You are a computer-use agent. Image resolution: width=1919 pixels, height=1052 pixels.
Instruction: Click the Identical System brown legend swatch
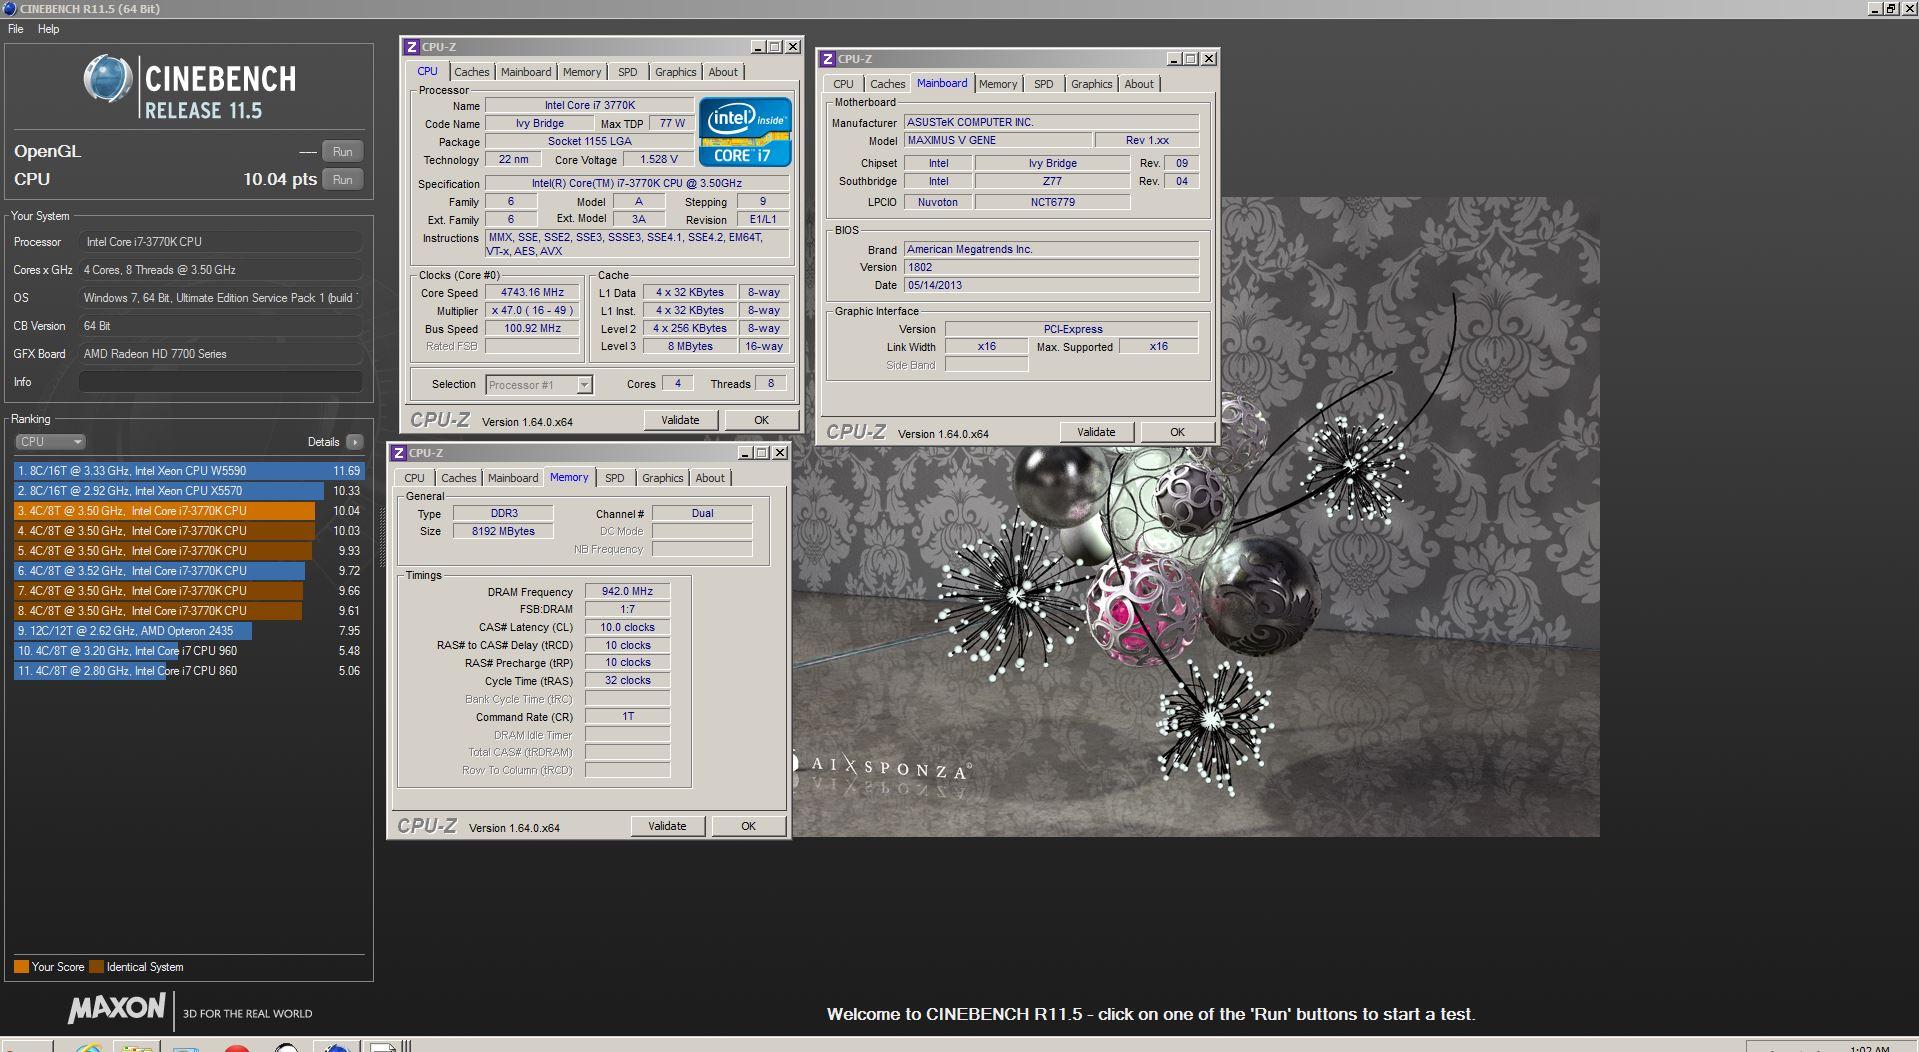tap(96, 967)
